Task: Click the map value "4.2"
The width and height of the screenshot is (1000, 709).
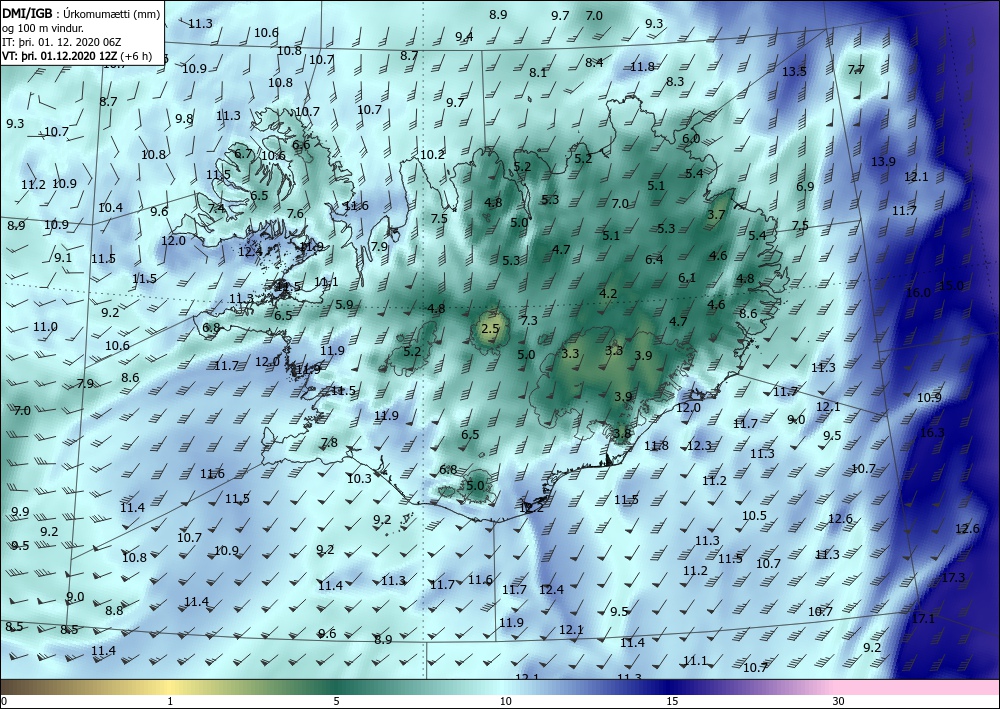Action: point(608,293)
